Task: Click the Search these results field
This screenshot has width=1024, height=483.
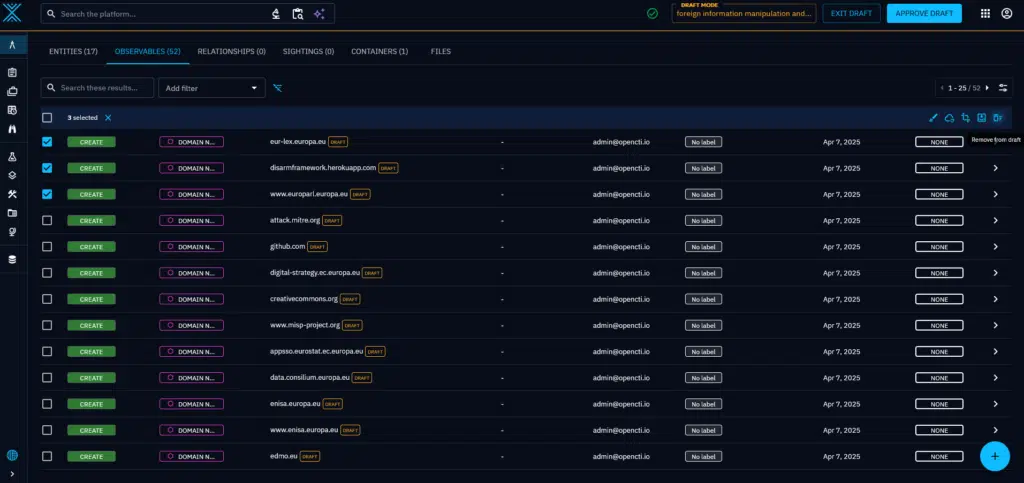Action: tap(97, 88)
